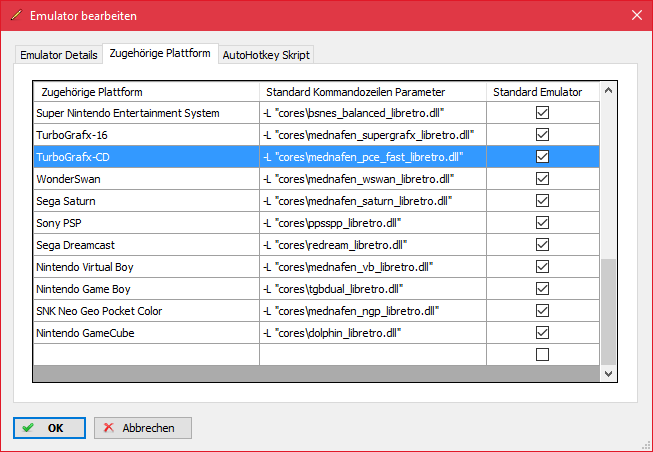Screen dimensions: 653x452
Task: Click the empty platform cell in last row
Action: coord(146,355)
